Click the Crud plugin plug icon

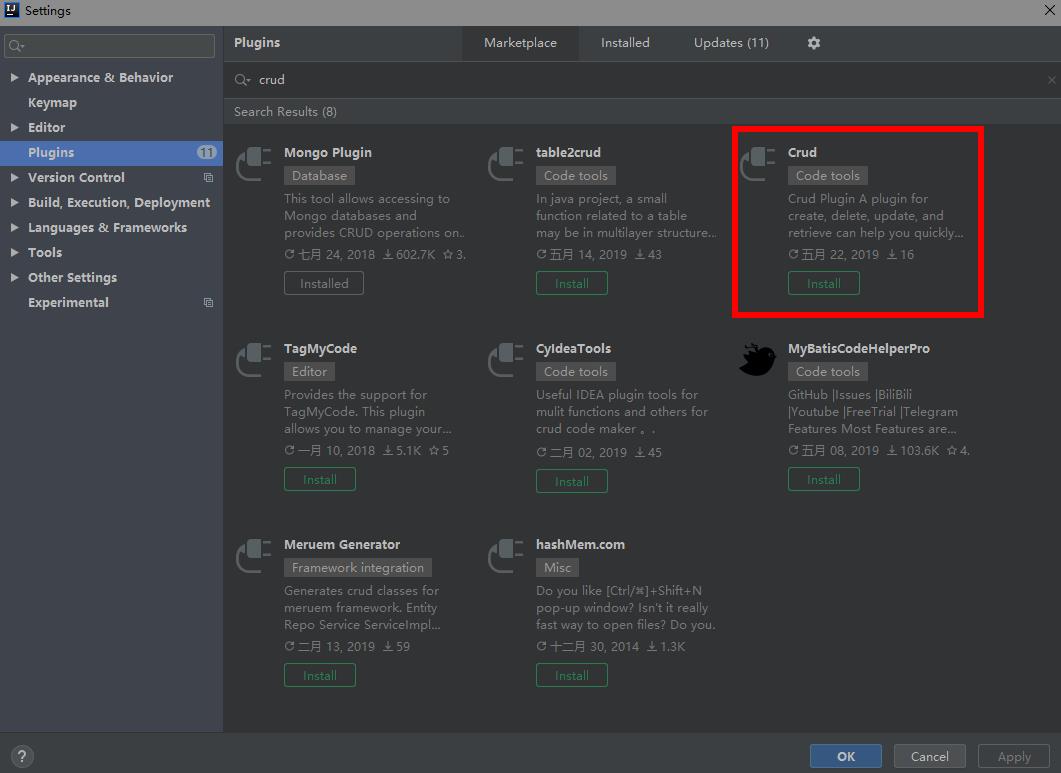coord(757,164)
